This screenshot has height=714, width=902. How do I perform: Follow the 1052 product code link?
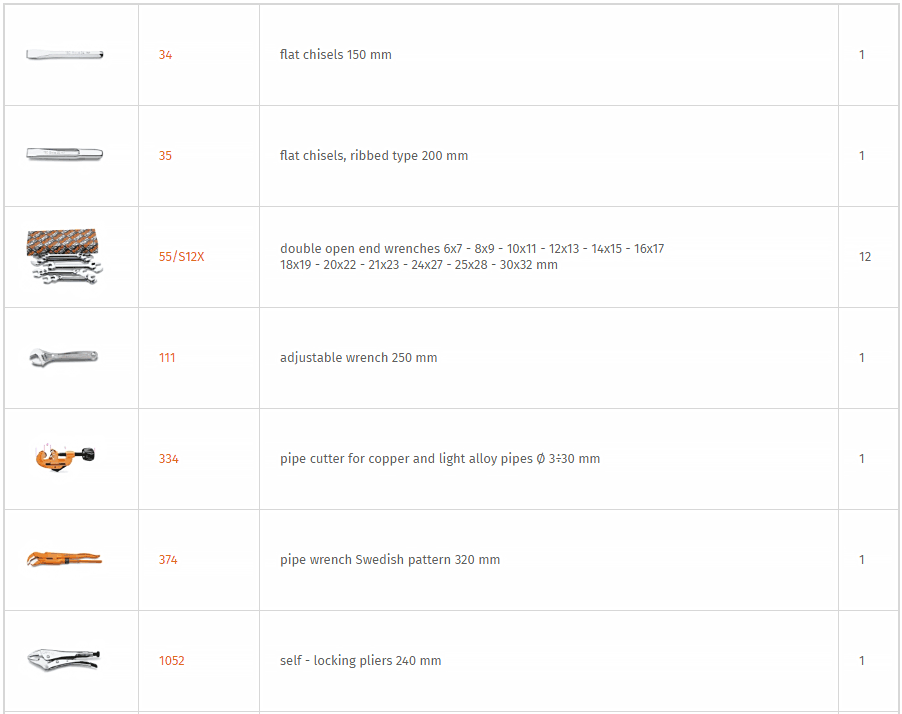pyautogui.click(x=171, y=661)
